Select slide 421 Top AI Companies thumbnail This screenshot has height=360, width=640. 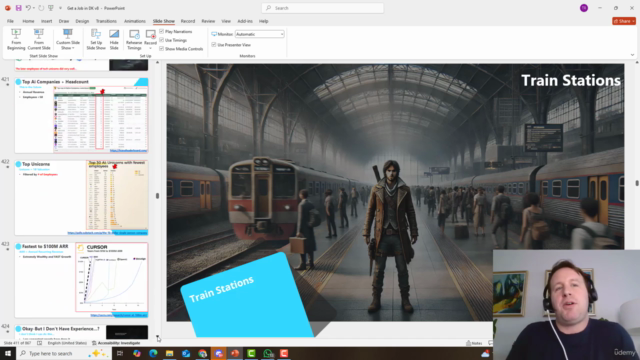82,115
